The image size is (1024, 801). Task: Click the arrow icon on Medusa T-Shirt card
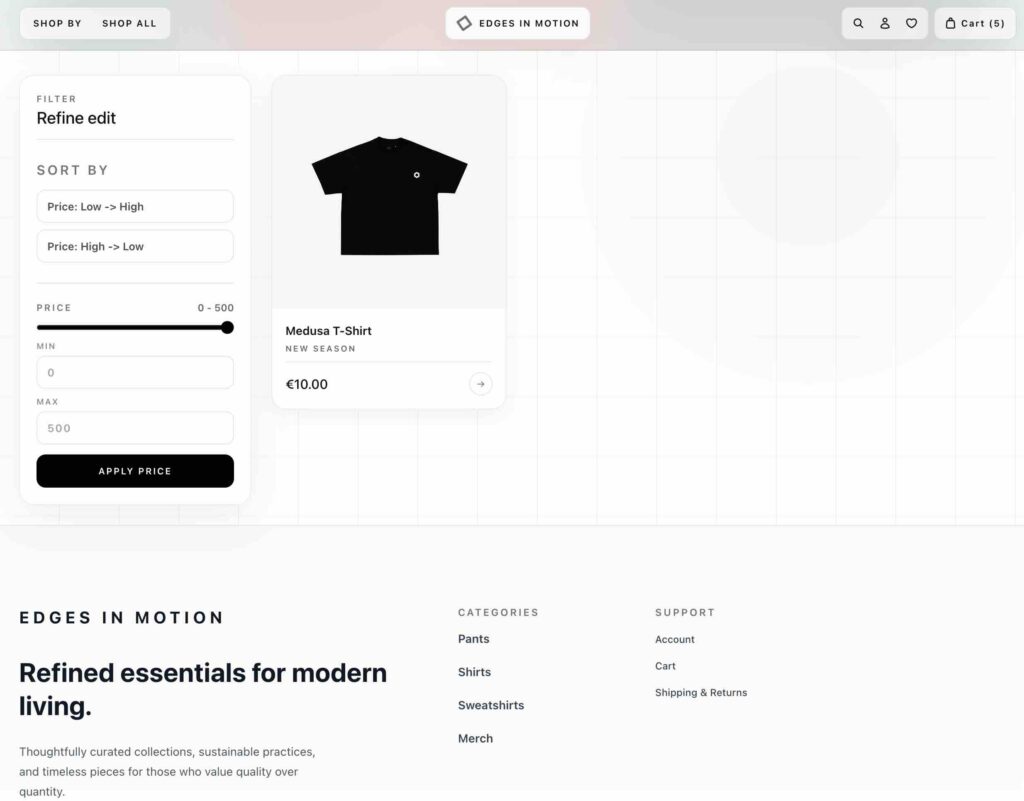click(x=481, y=384)
